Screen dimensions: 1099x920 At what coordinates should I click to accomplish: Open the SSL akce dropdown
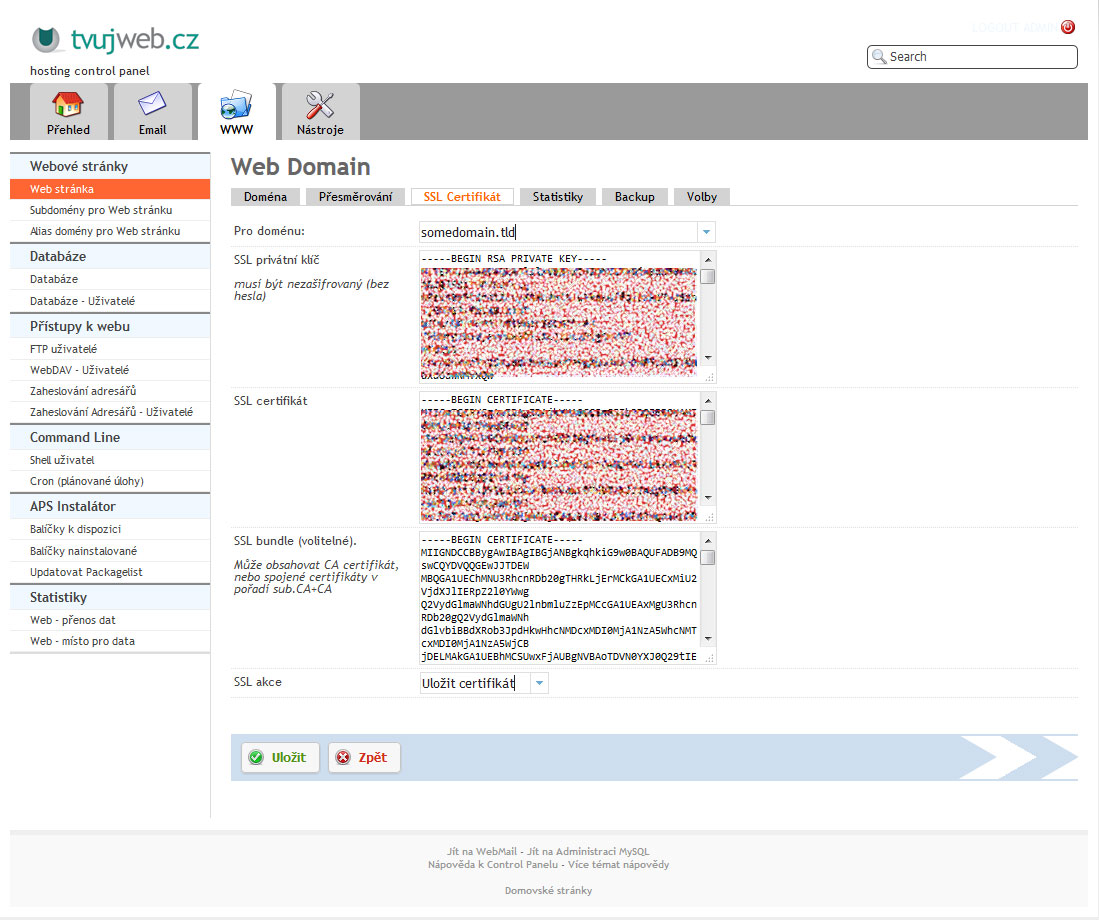click(539, 683)
